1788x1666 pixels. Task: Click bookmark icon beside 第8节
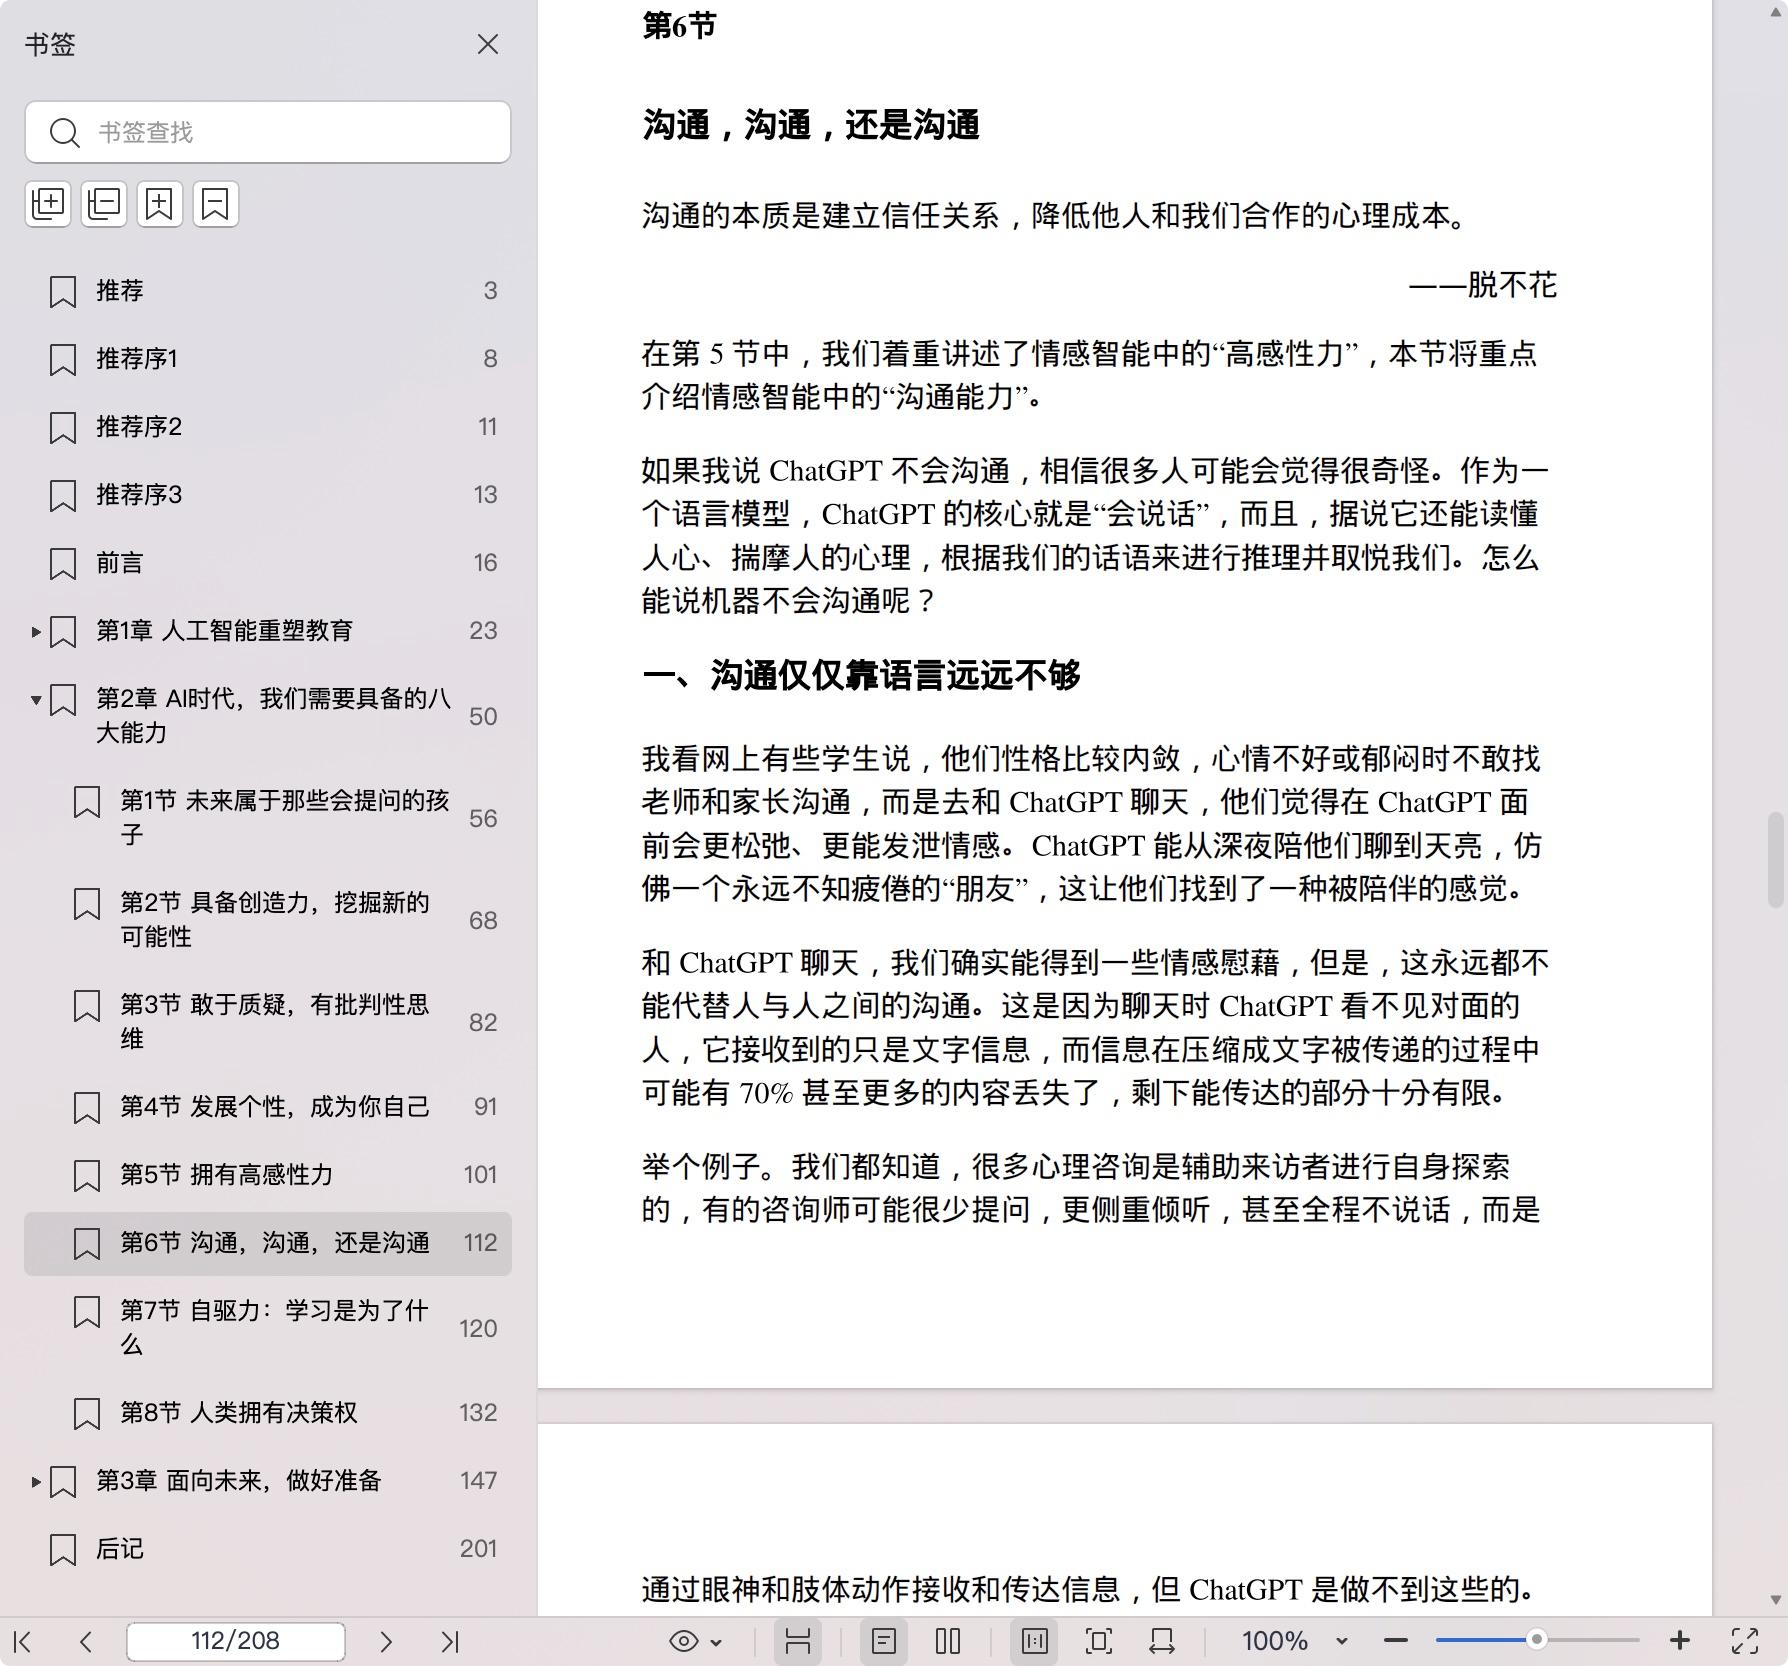(x=87, y=1413)
